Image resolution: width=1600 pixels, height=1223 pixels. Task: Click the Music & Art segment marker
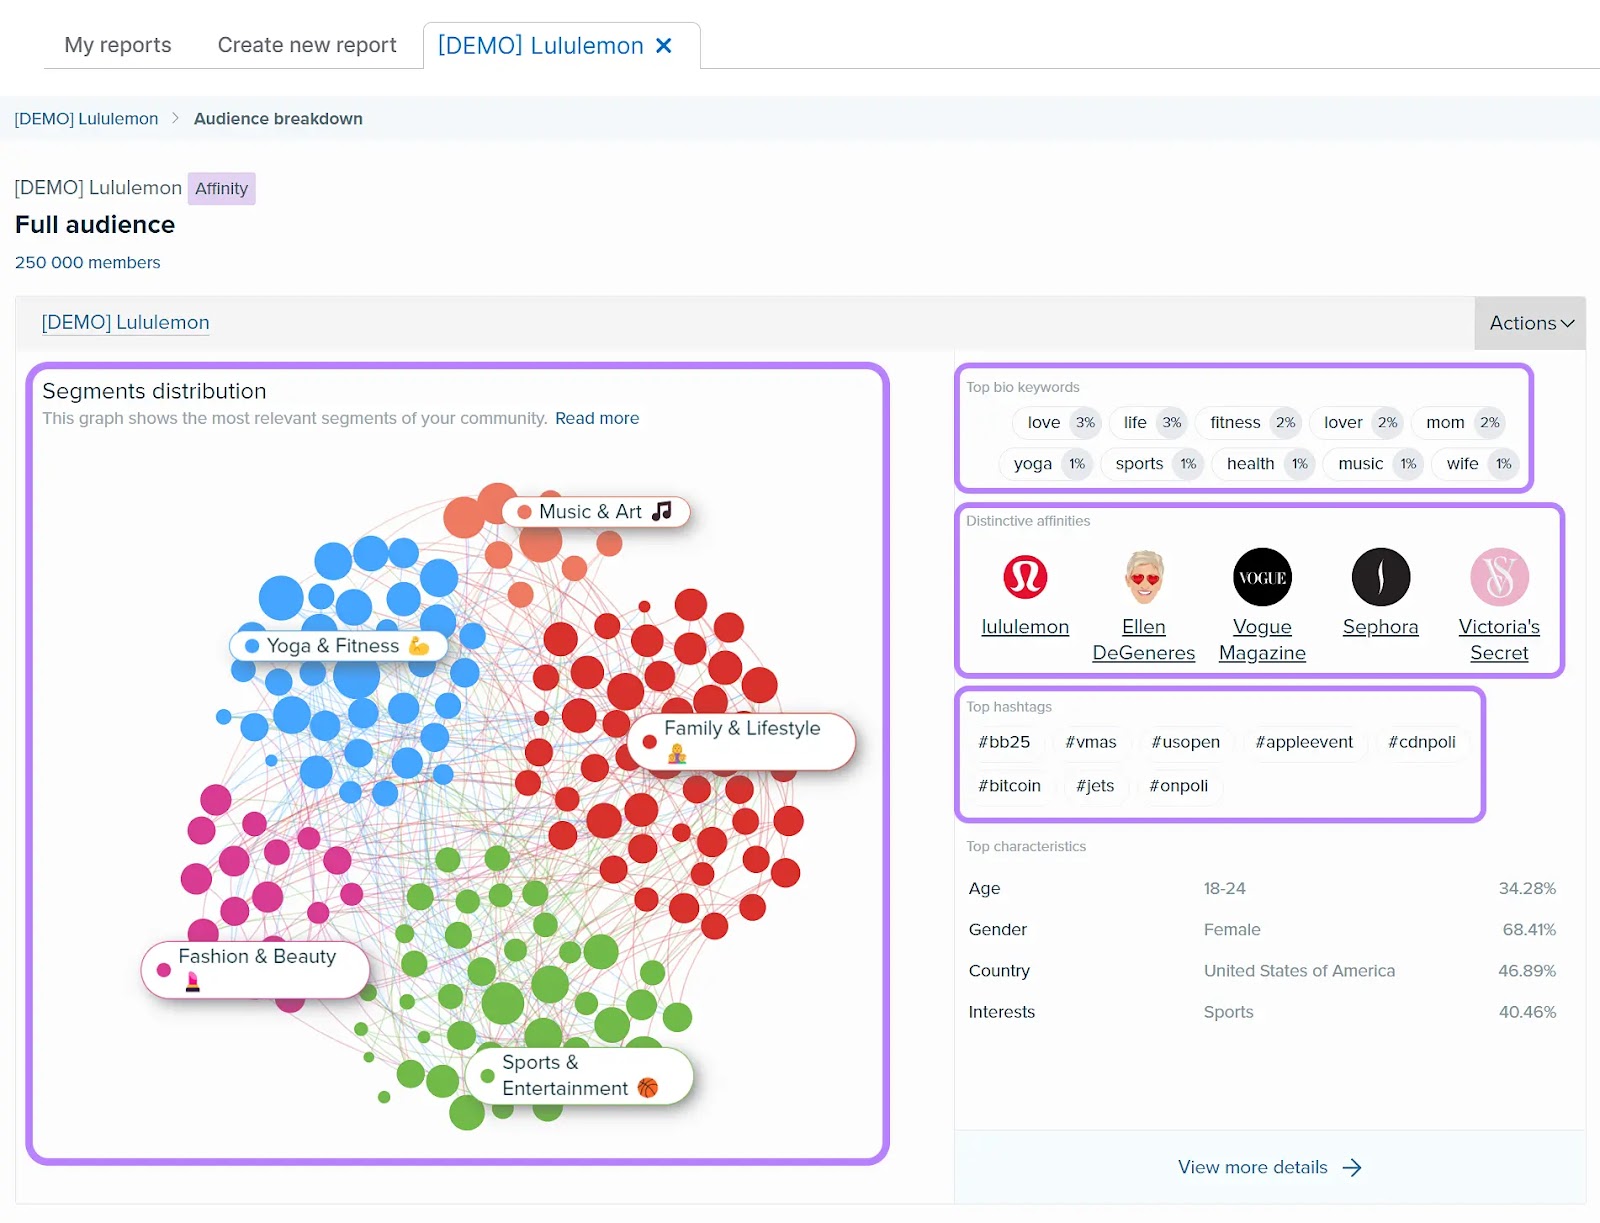click(594, 511)
